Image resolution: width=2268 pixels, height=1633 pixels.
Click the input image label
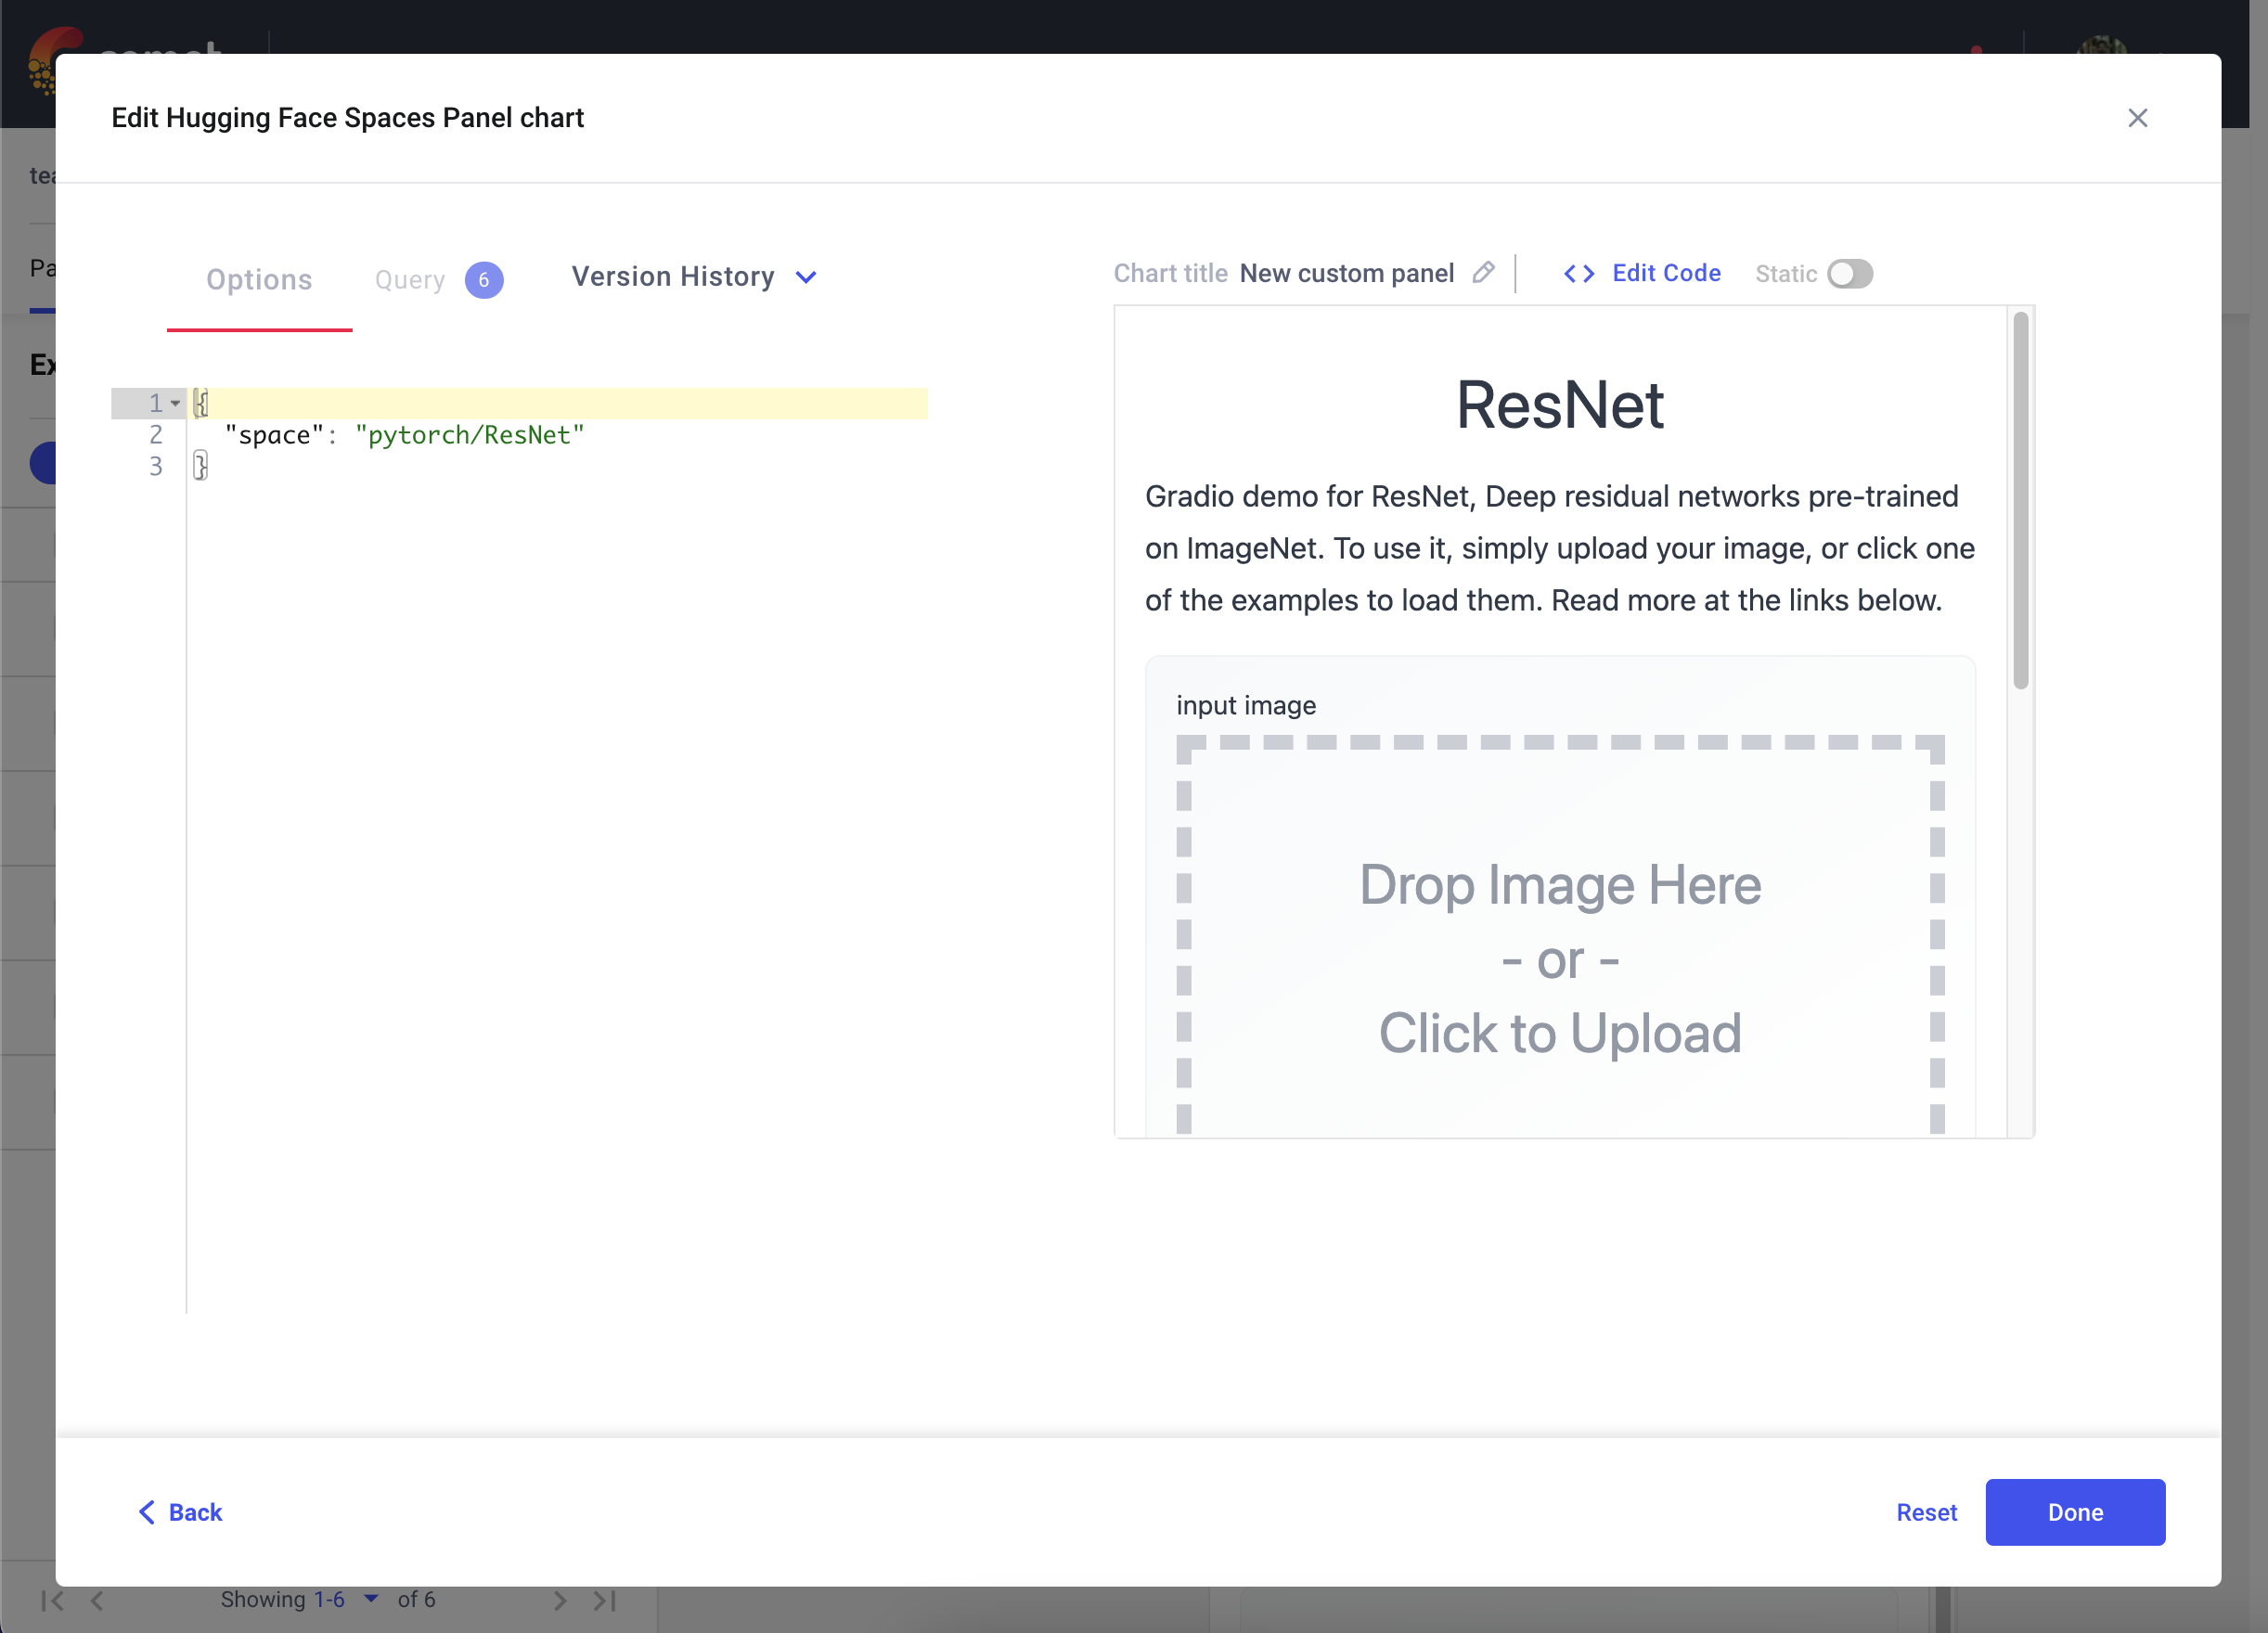[1245, 705]
